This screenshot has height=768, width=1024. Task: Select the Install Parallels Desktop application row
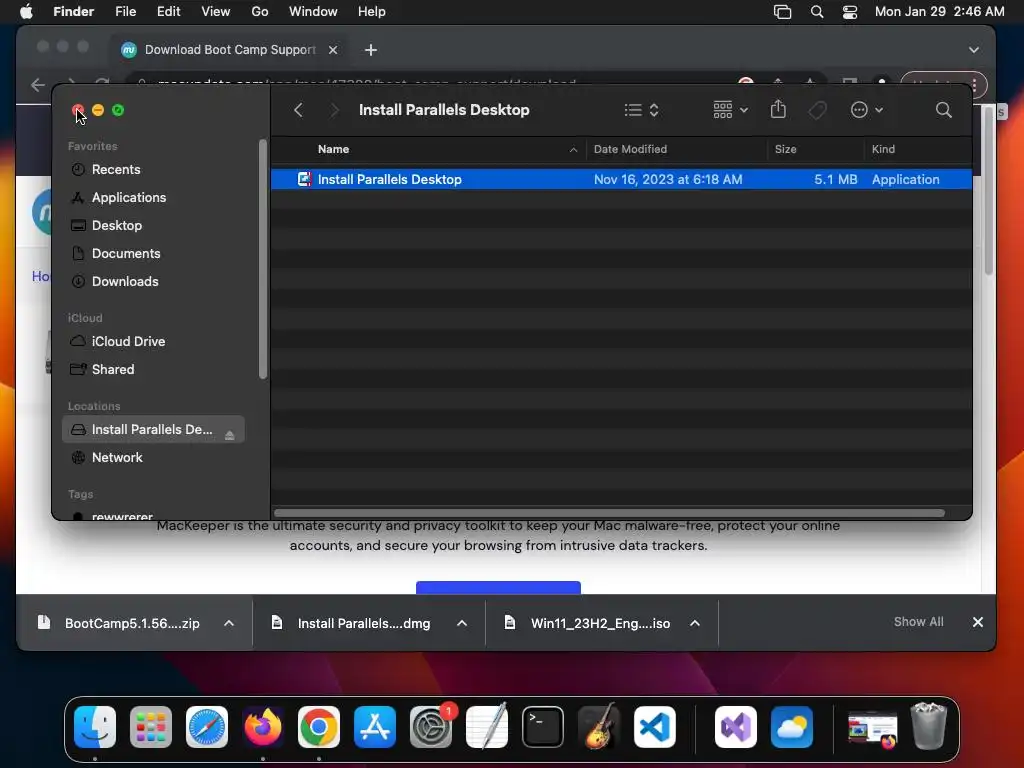[x=621, y=180]
